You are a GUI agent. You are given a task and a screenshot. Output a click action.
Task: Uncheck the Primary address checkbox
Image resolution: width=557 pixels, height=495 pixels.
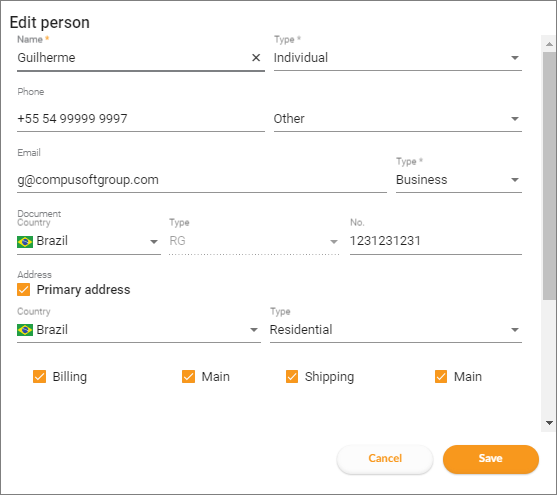click(x=23, y=290)
